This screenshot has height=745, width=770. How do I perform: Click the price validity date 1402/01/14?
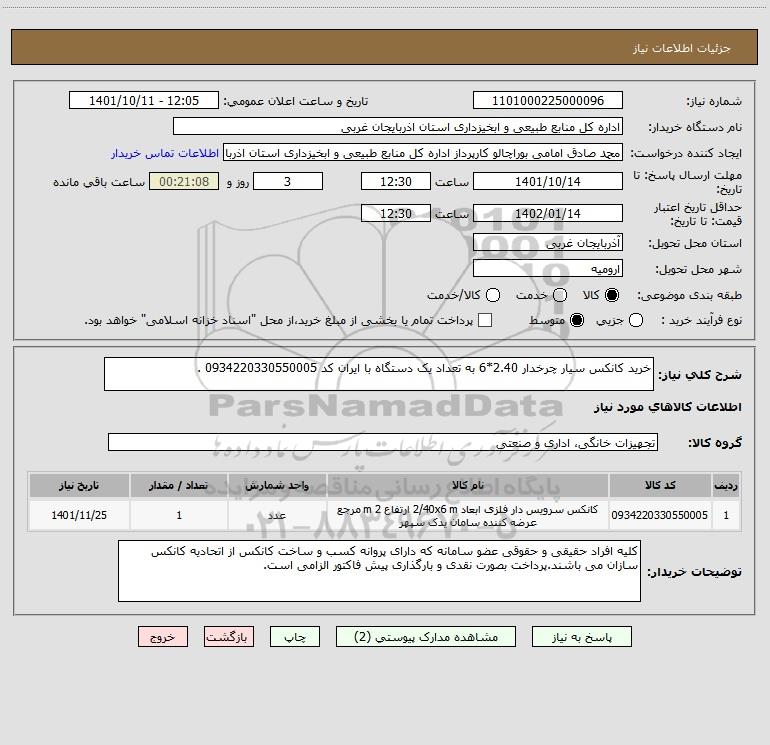coord(548,213)
